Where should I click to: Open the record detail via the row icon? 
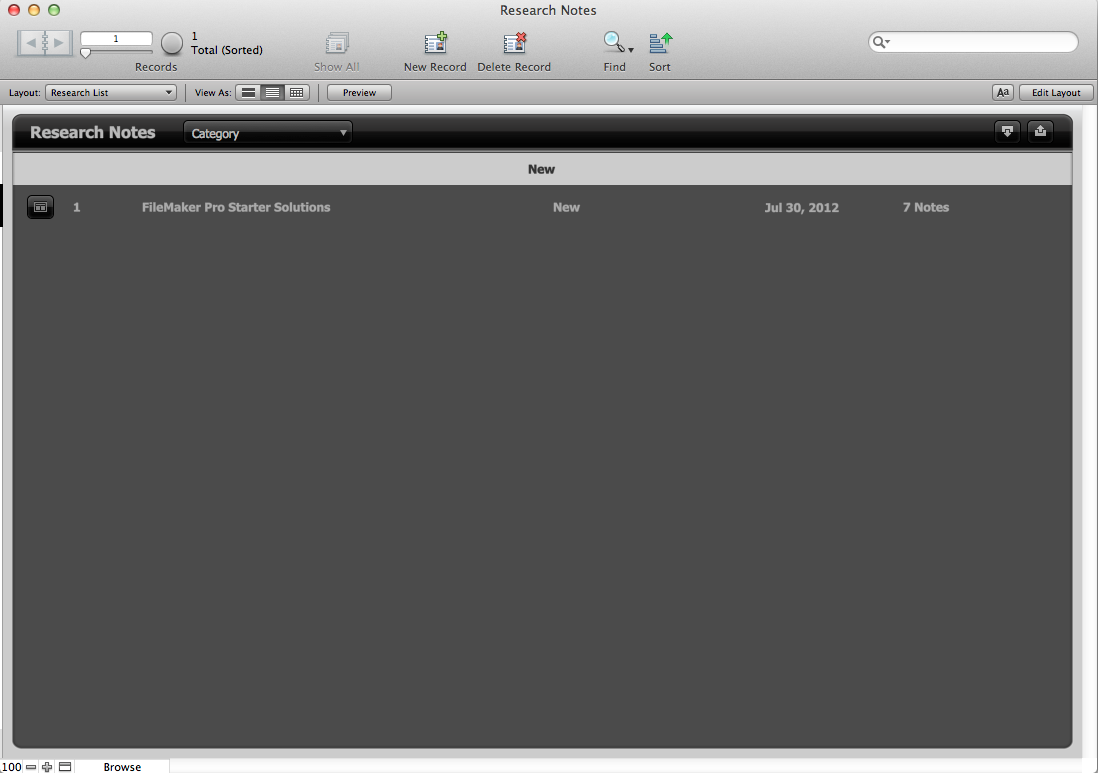40,207
